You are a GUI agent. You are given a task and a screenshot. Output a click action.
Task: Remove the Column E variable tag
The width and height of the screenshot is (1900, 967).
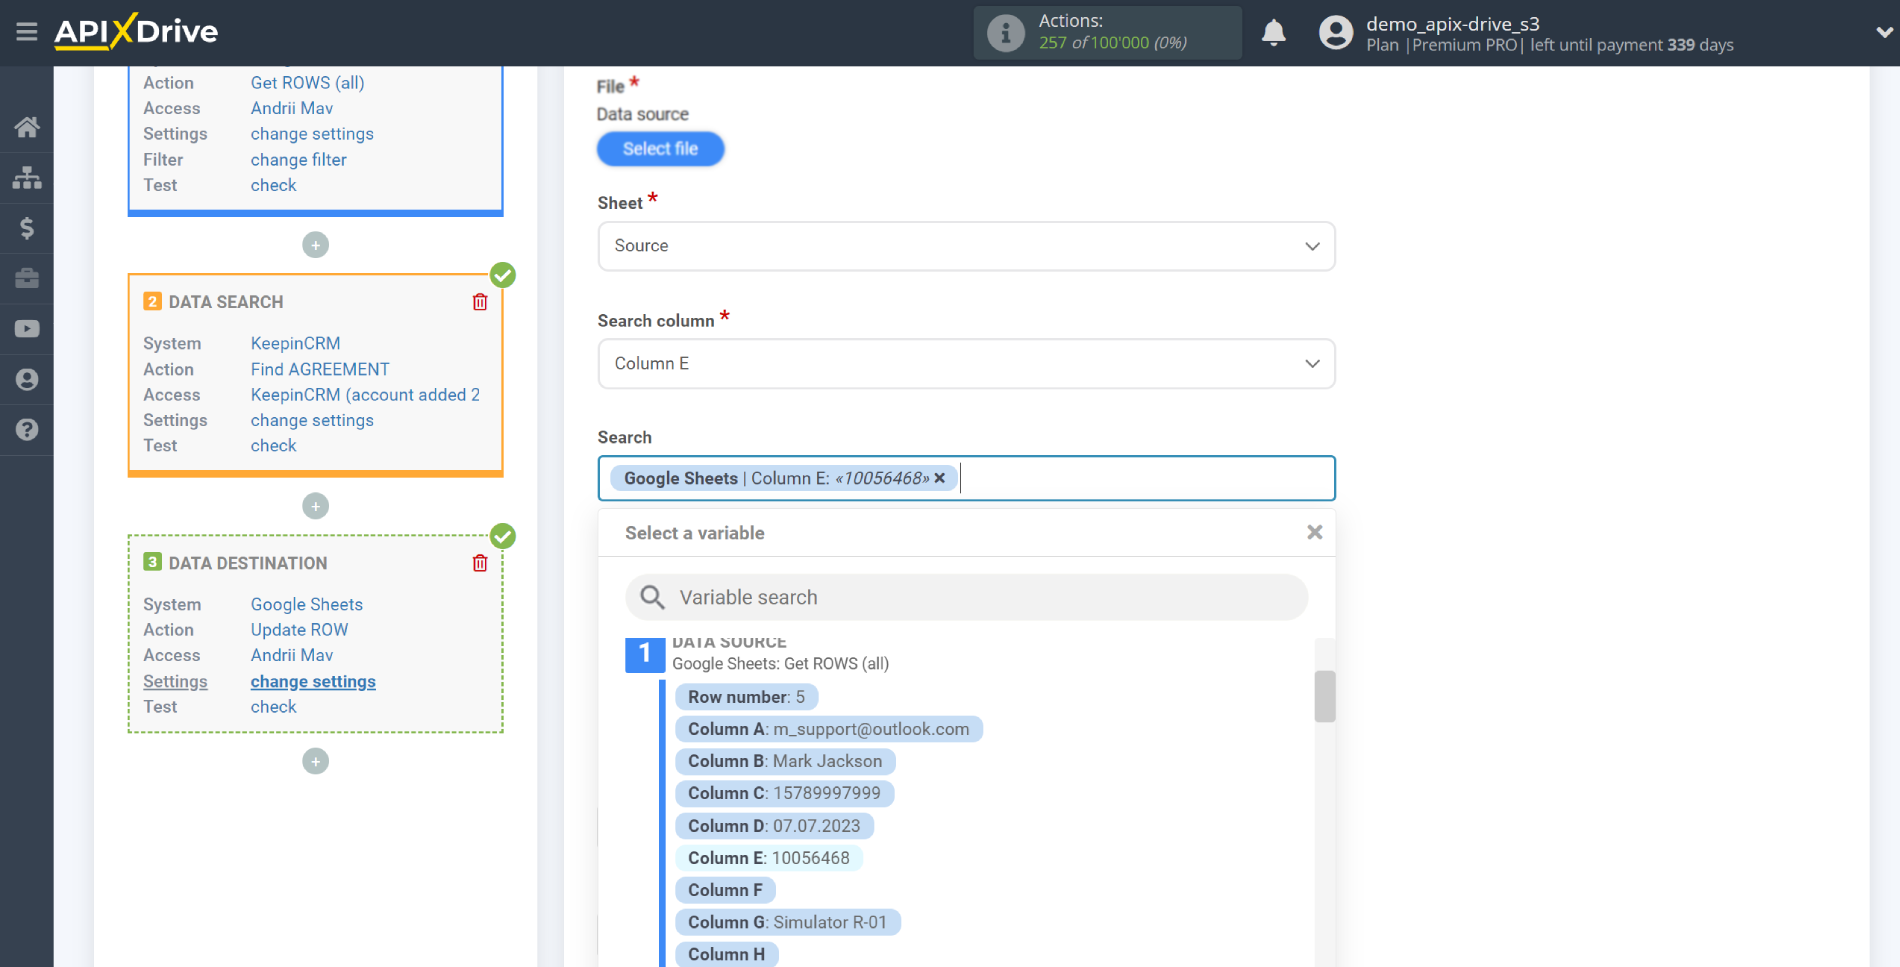[x=939, y=478]
